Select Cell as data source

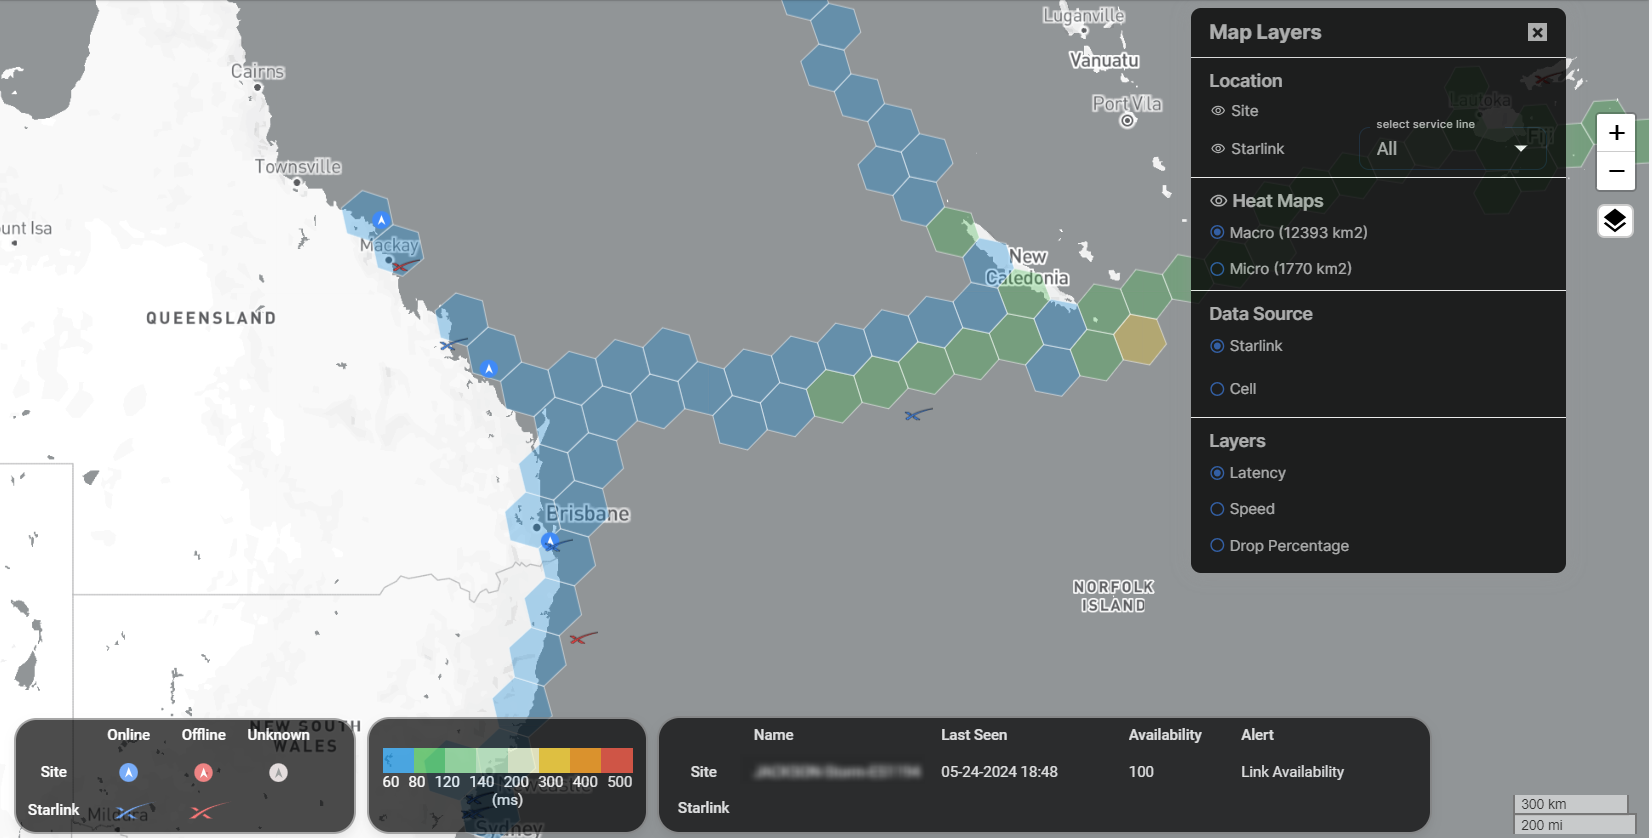(x=1217, y=389)
